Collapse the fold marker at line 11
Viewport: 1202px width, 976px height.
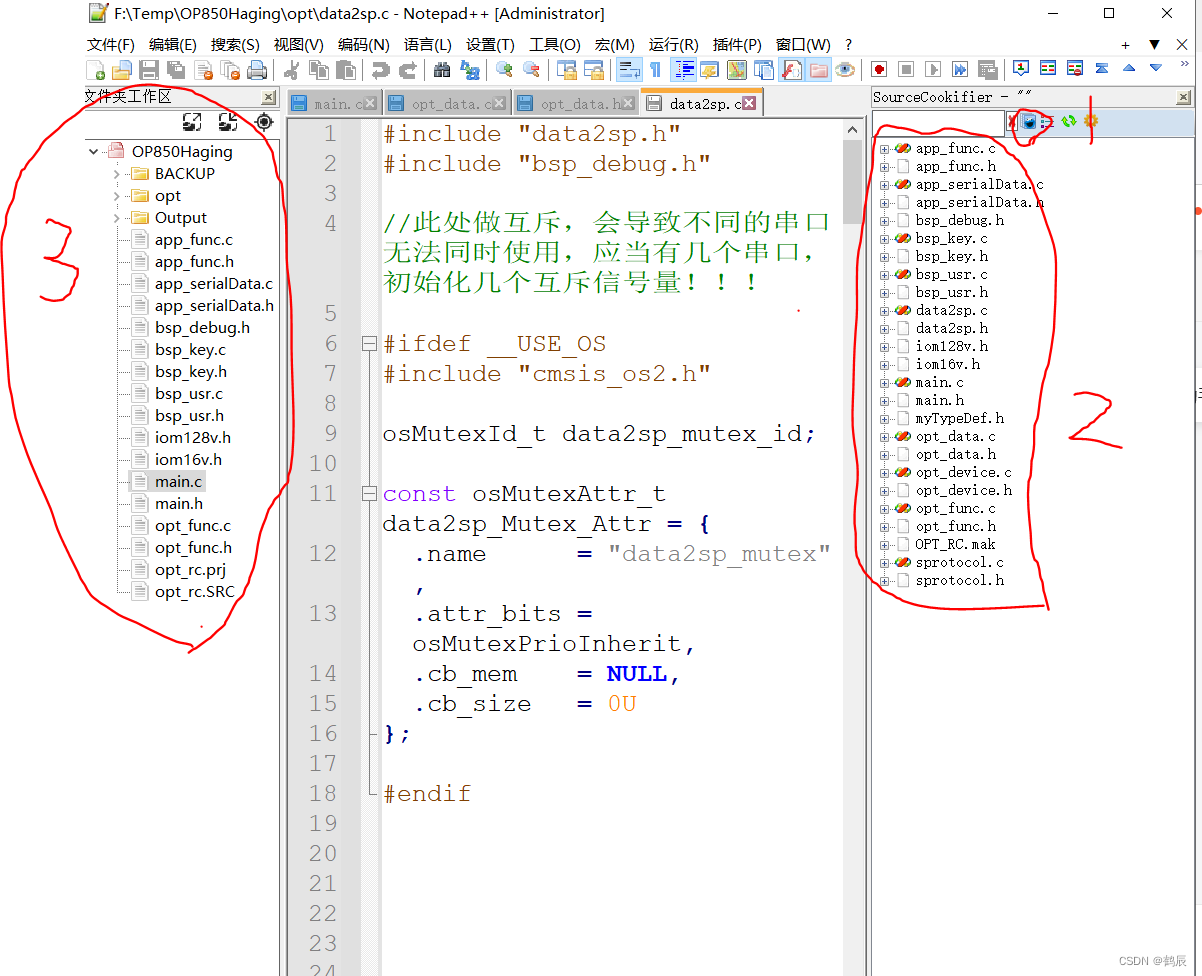tap(368, 493)
